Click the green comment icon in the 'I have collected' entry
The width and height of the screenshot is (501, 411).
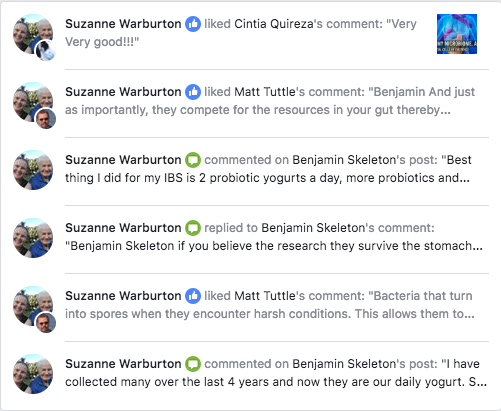pos(193,364)
